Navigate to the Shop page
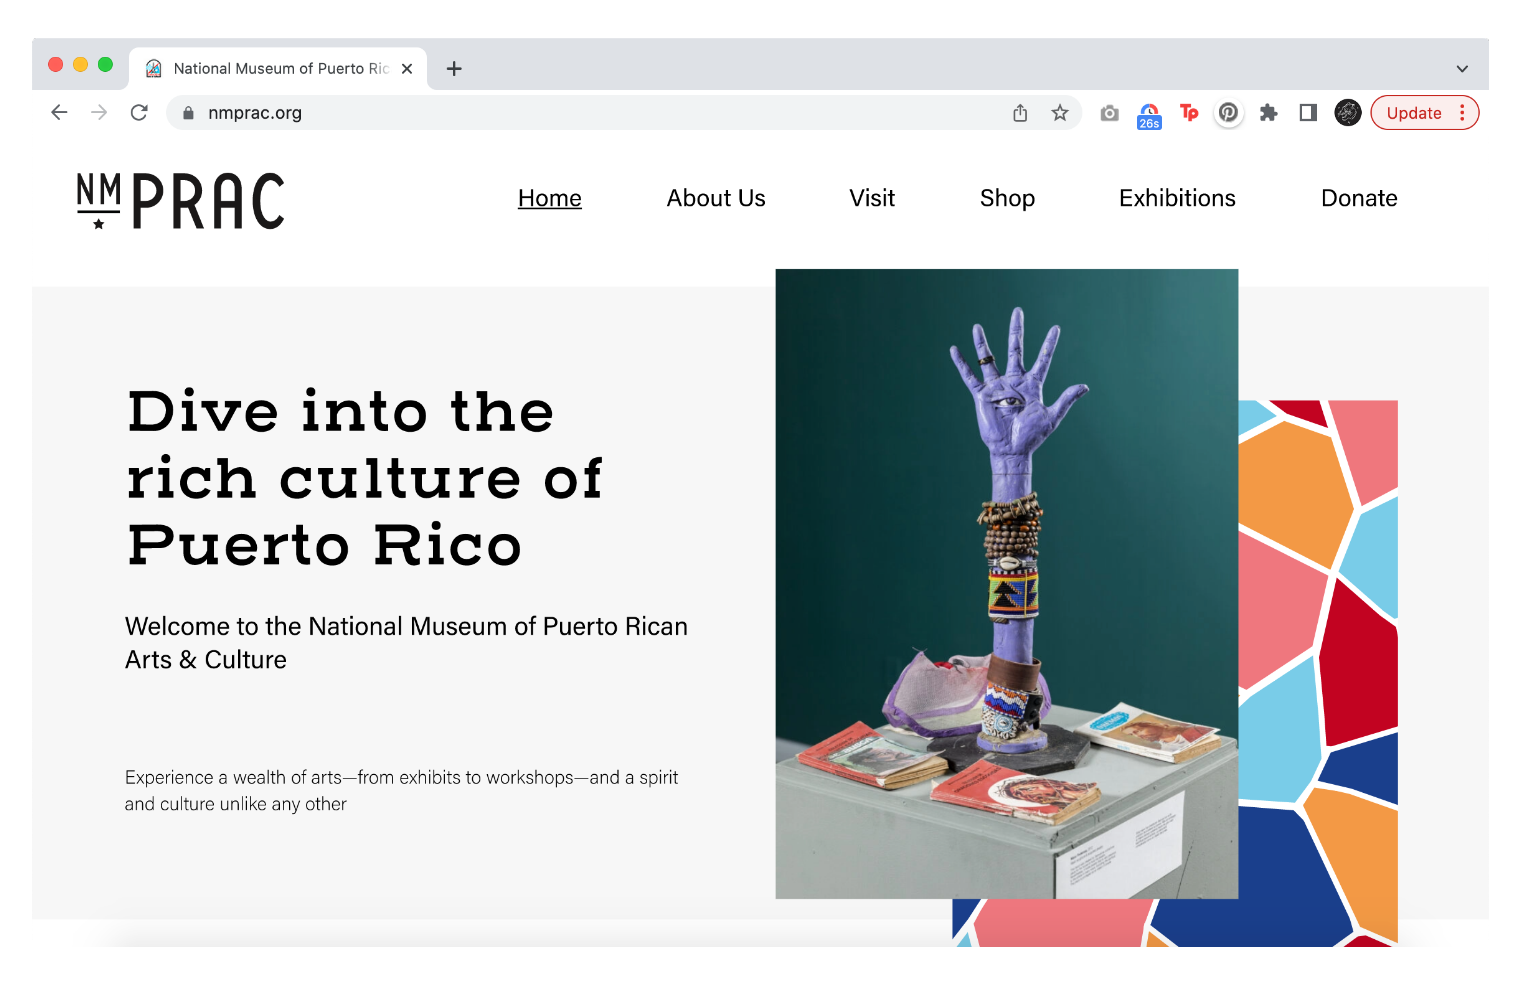1520x993 pixels. [1007, 198]
